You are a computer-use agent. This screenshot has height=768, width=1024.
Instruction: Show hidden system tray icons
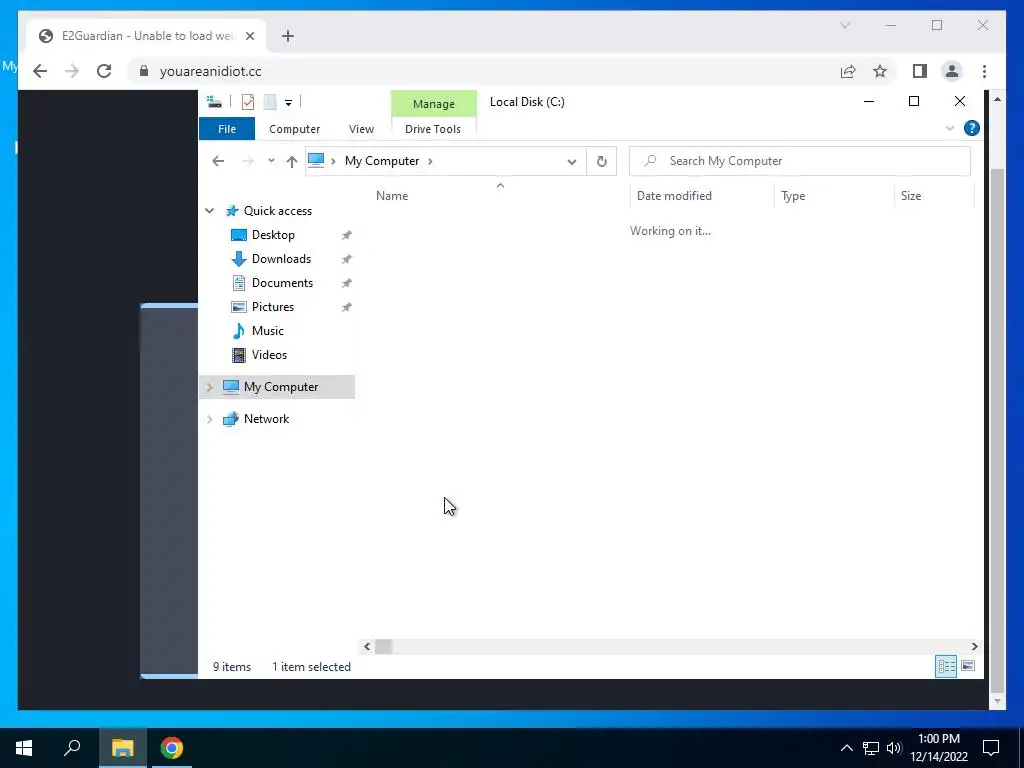[846, 748]
